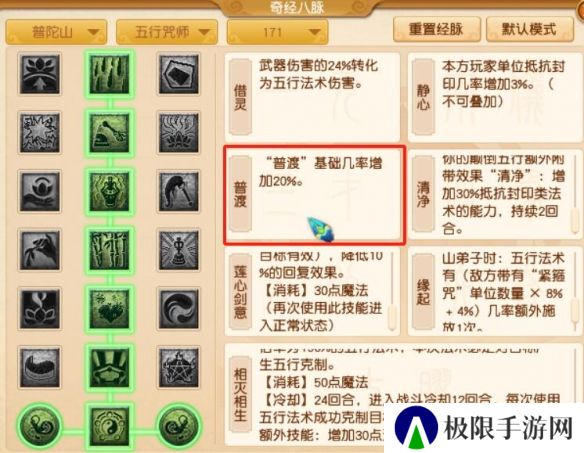
Task: Select the green heart leaves skill node
Action: click(x=109, y=308)
